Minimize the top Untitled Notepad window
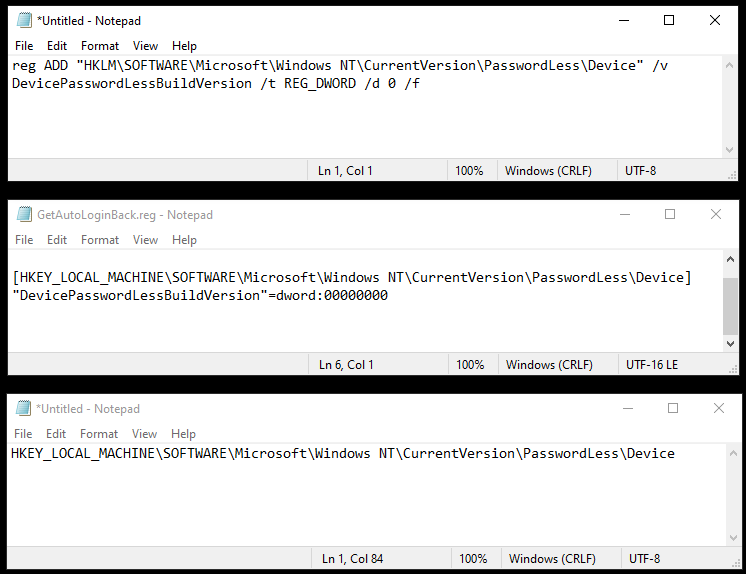The width and height of the screenshot is (746, 574). pyautogui.click(x=624, y=20)
